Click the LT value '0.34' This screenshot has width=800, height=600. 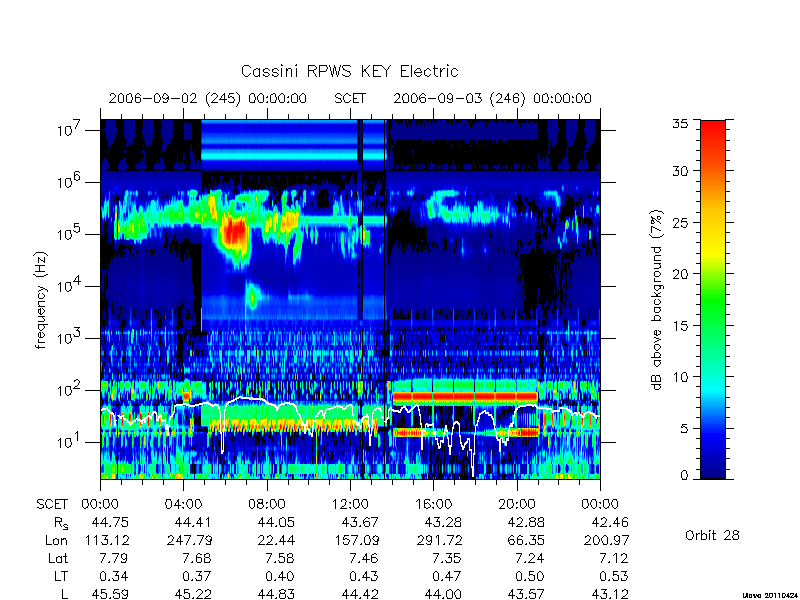coord(115,576)
